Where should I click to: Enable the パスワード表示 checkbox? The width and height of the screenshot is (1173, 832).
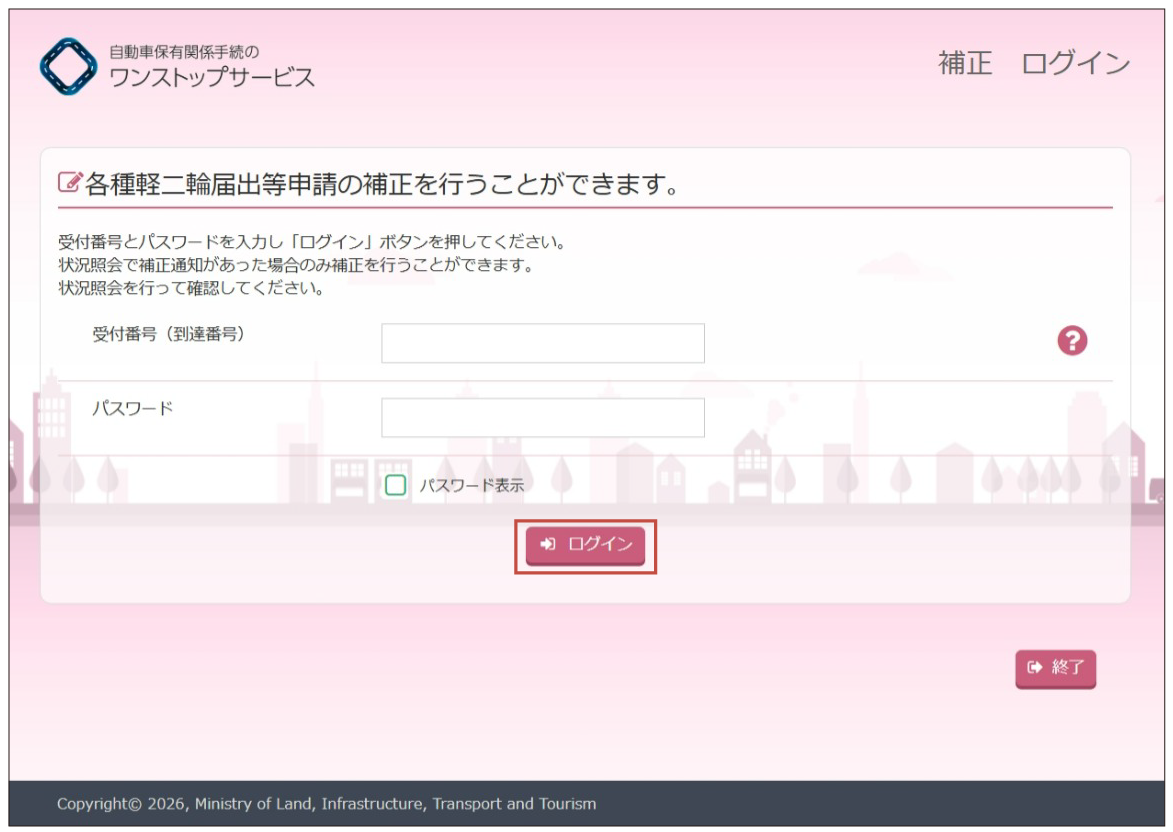396,486
